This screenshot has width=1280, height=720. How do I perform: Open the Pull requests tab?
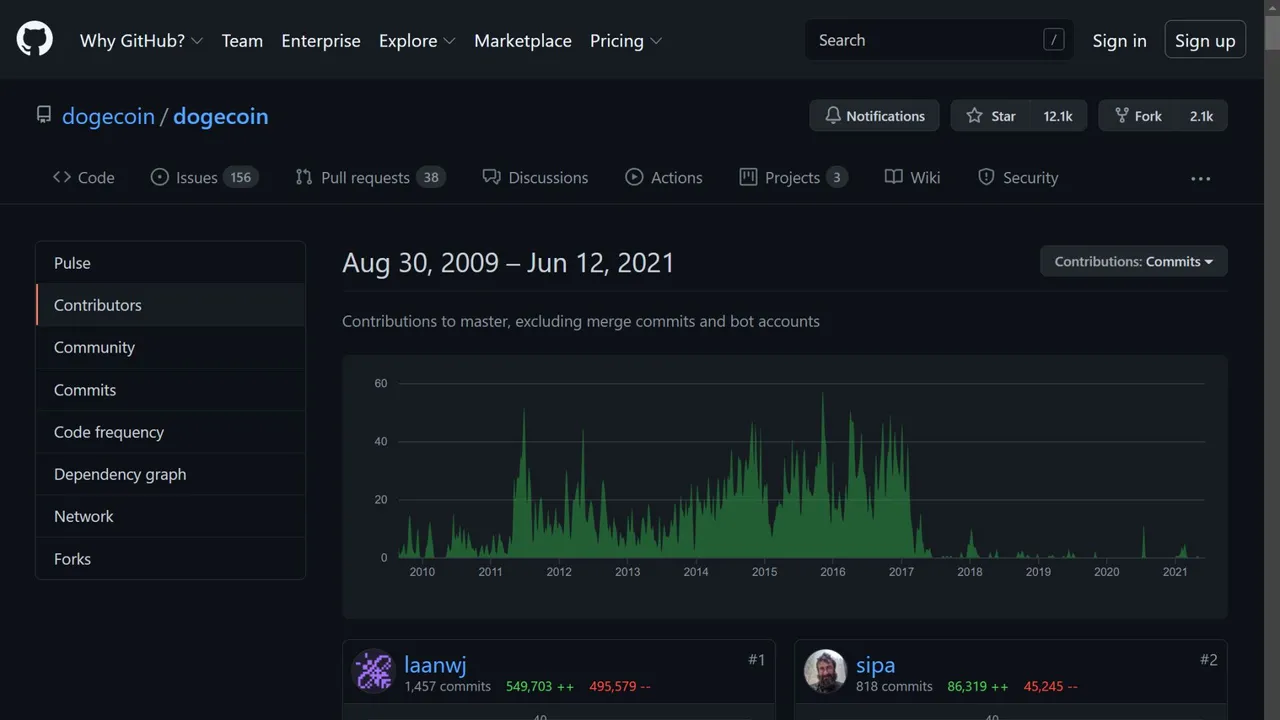coord(370,177)
